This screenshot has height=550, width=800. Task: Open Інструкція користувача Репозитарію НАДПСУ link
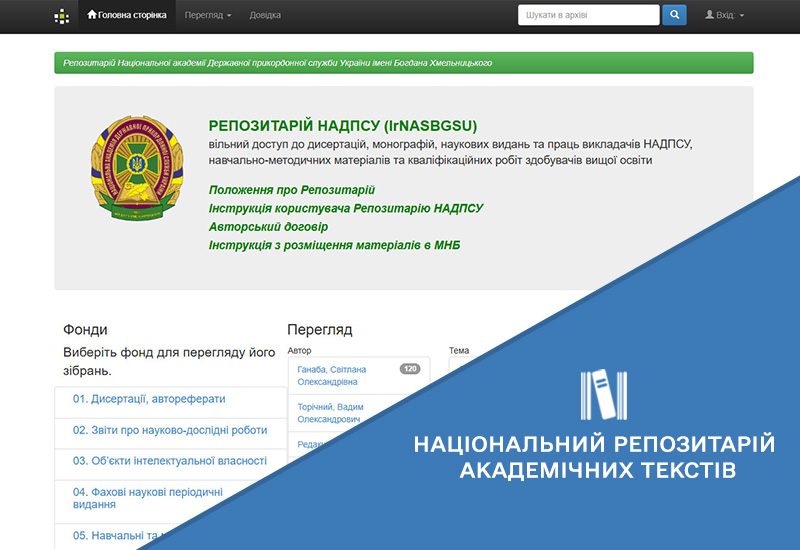345,208
